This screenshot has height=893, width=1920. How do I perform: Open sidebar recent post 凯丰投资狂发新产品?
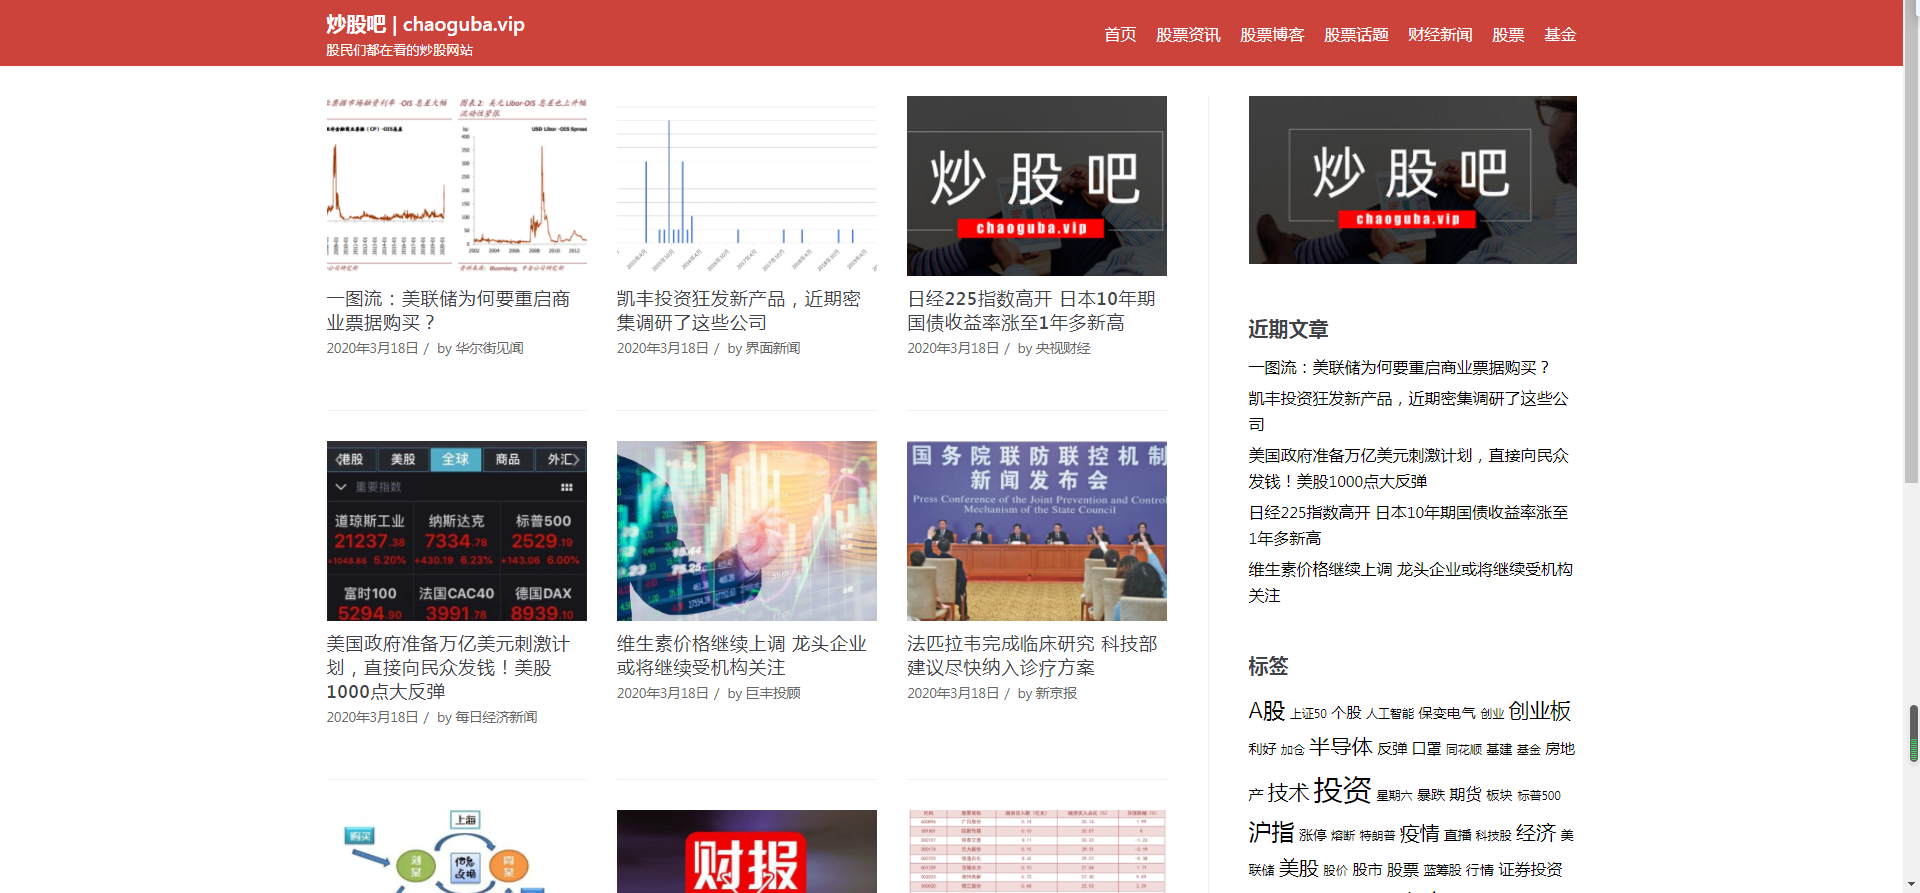(1408, 411)
